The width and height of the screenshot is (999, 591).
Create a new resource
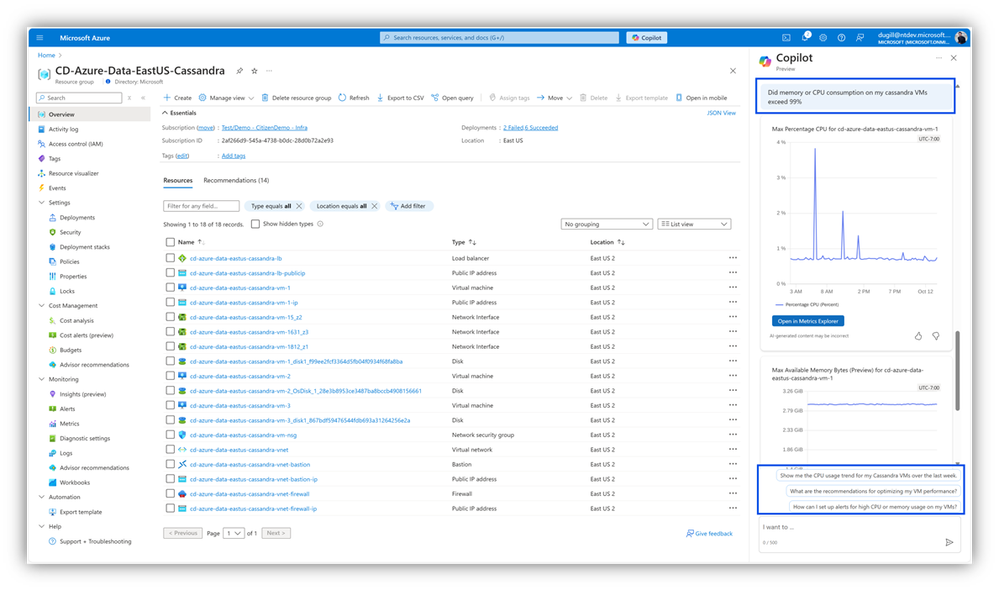[177, 97]
